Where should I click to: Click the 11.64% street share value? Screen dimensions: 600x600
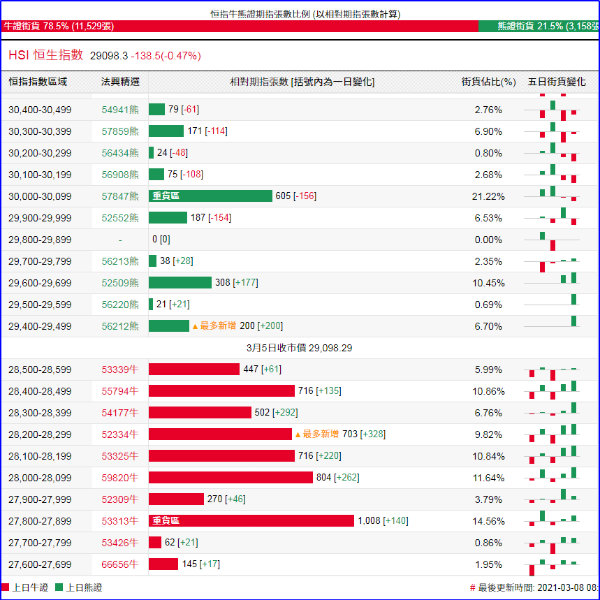coord(488,478)
